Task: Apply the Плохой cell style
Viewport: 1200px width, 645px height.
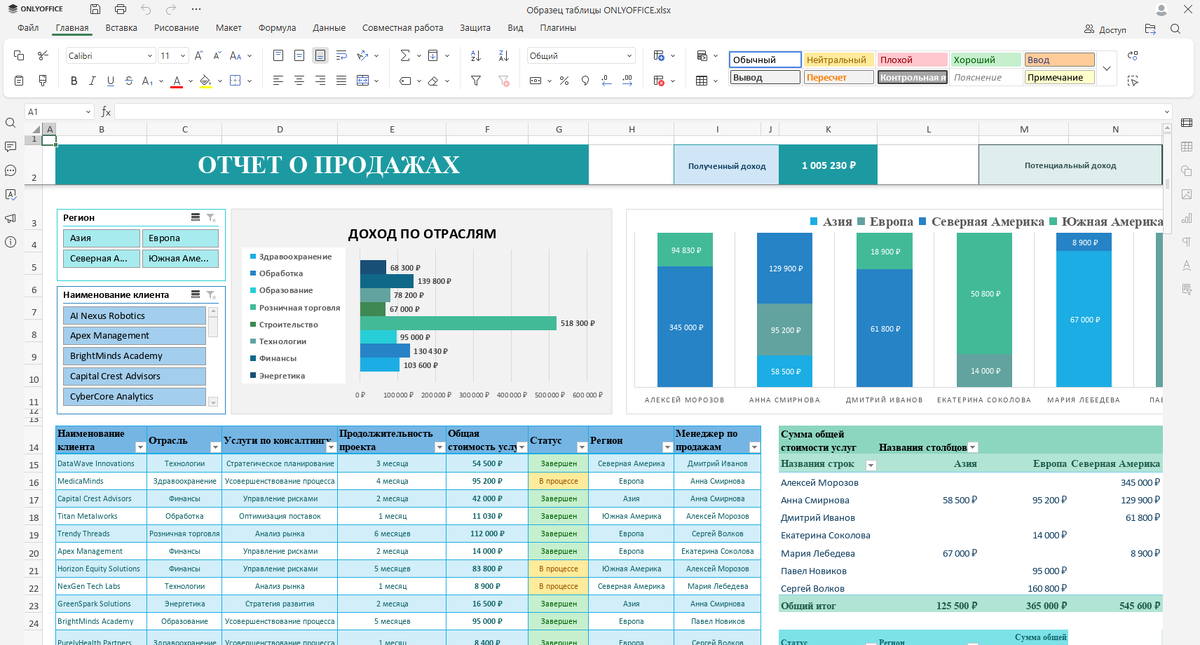Action: tap(912, 60)
